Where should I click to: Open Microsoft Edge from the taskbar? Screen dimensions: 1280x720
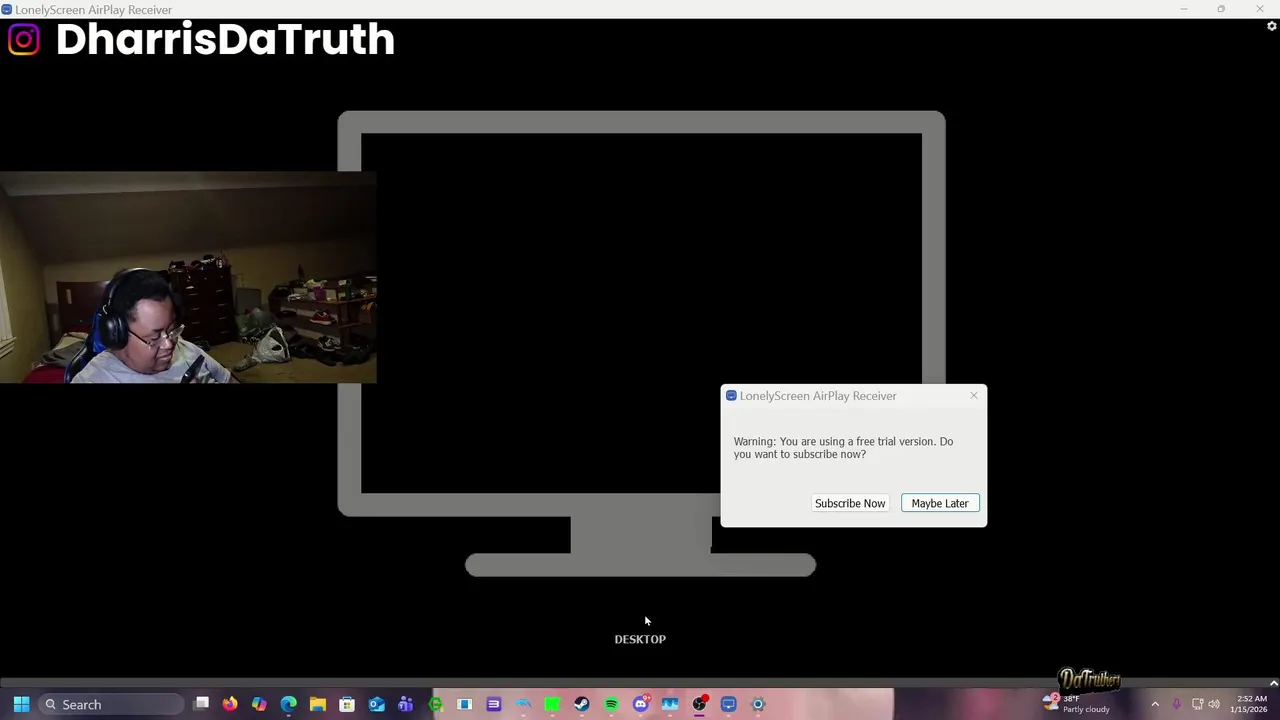288,704
